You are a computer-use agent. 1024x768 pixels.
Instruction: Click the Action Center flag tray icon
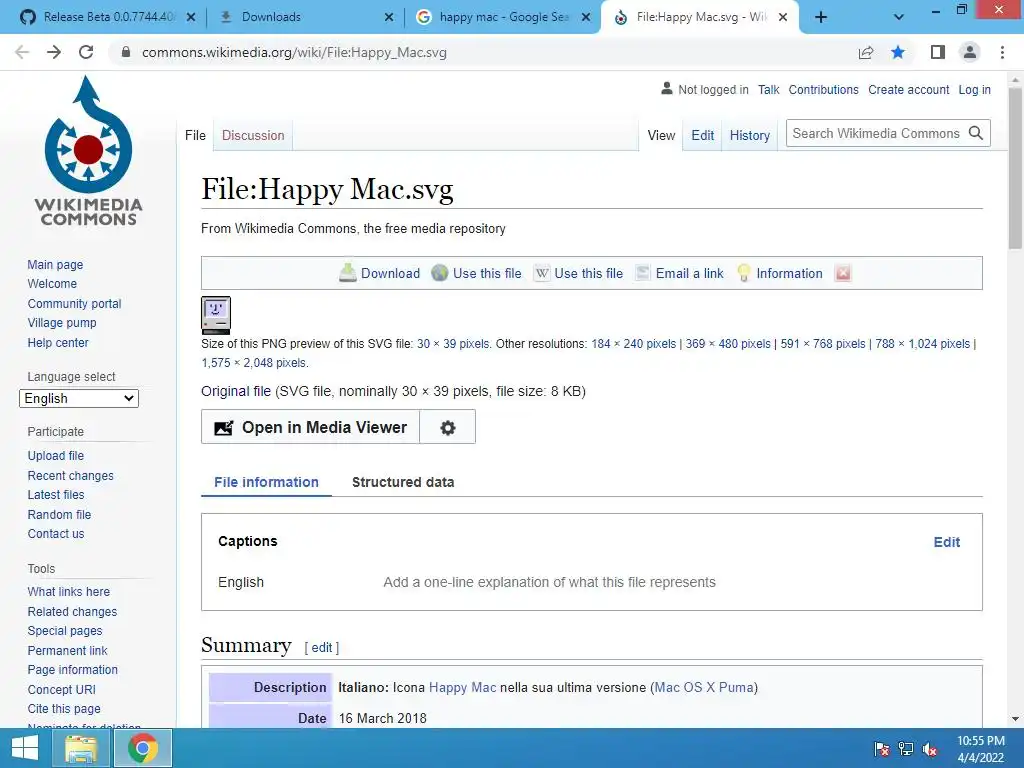click(882, 749)
